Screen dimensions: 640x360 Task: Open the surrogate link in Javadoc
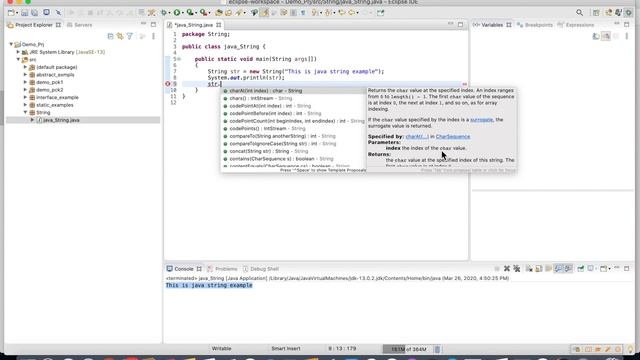point(481,120)
